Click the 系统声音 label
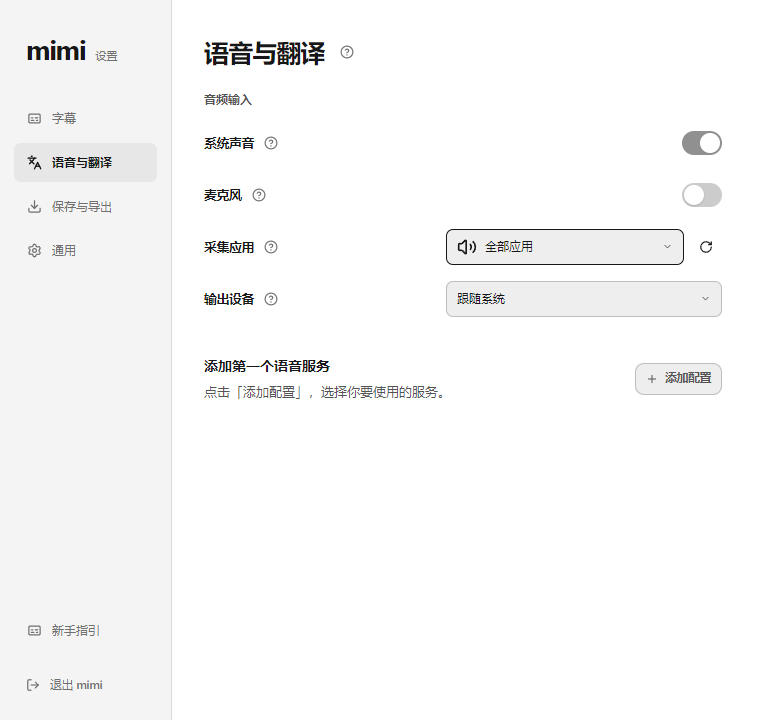Viewport: 760px width, 720px height. [x=229, y=143]
